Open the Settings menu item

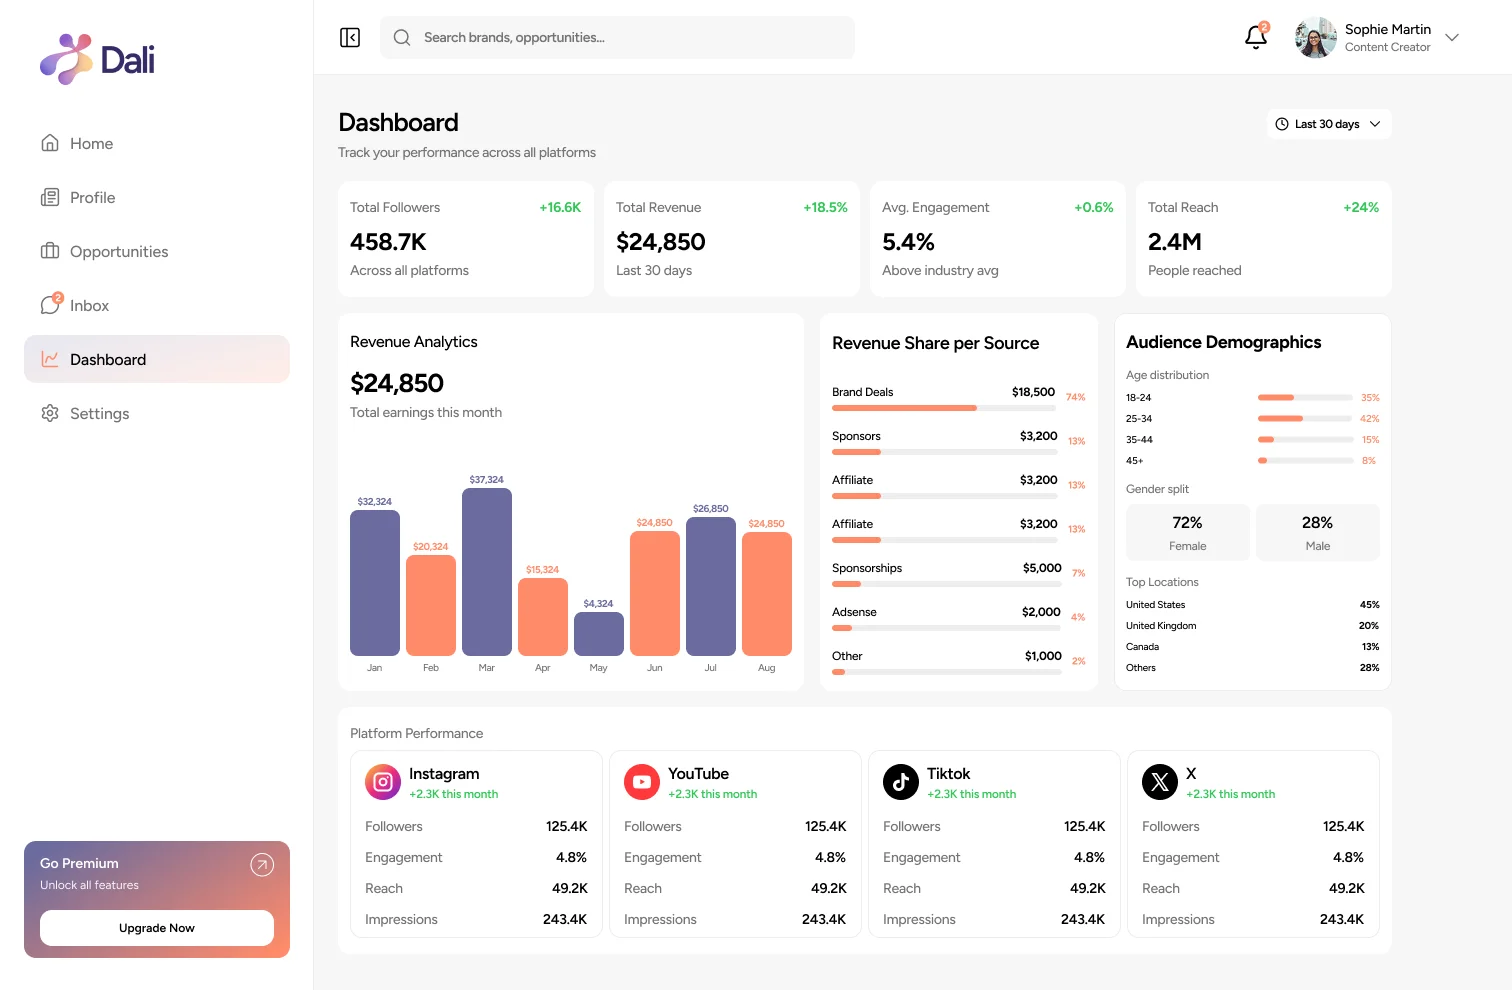pyautogui.click(x=99, y=414)
